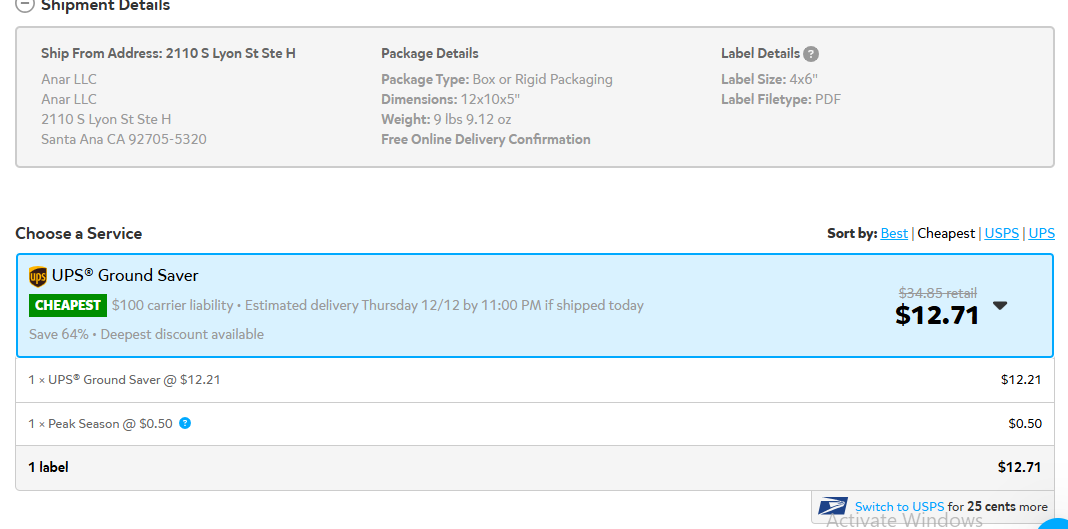Switch to USPS for 25 cents more
1068x529 pixels.
[899, 507]
